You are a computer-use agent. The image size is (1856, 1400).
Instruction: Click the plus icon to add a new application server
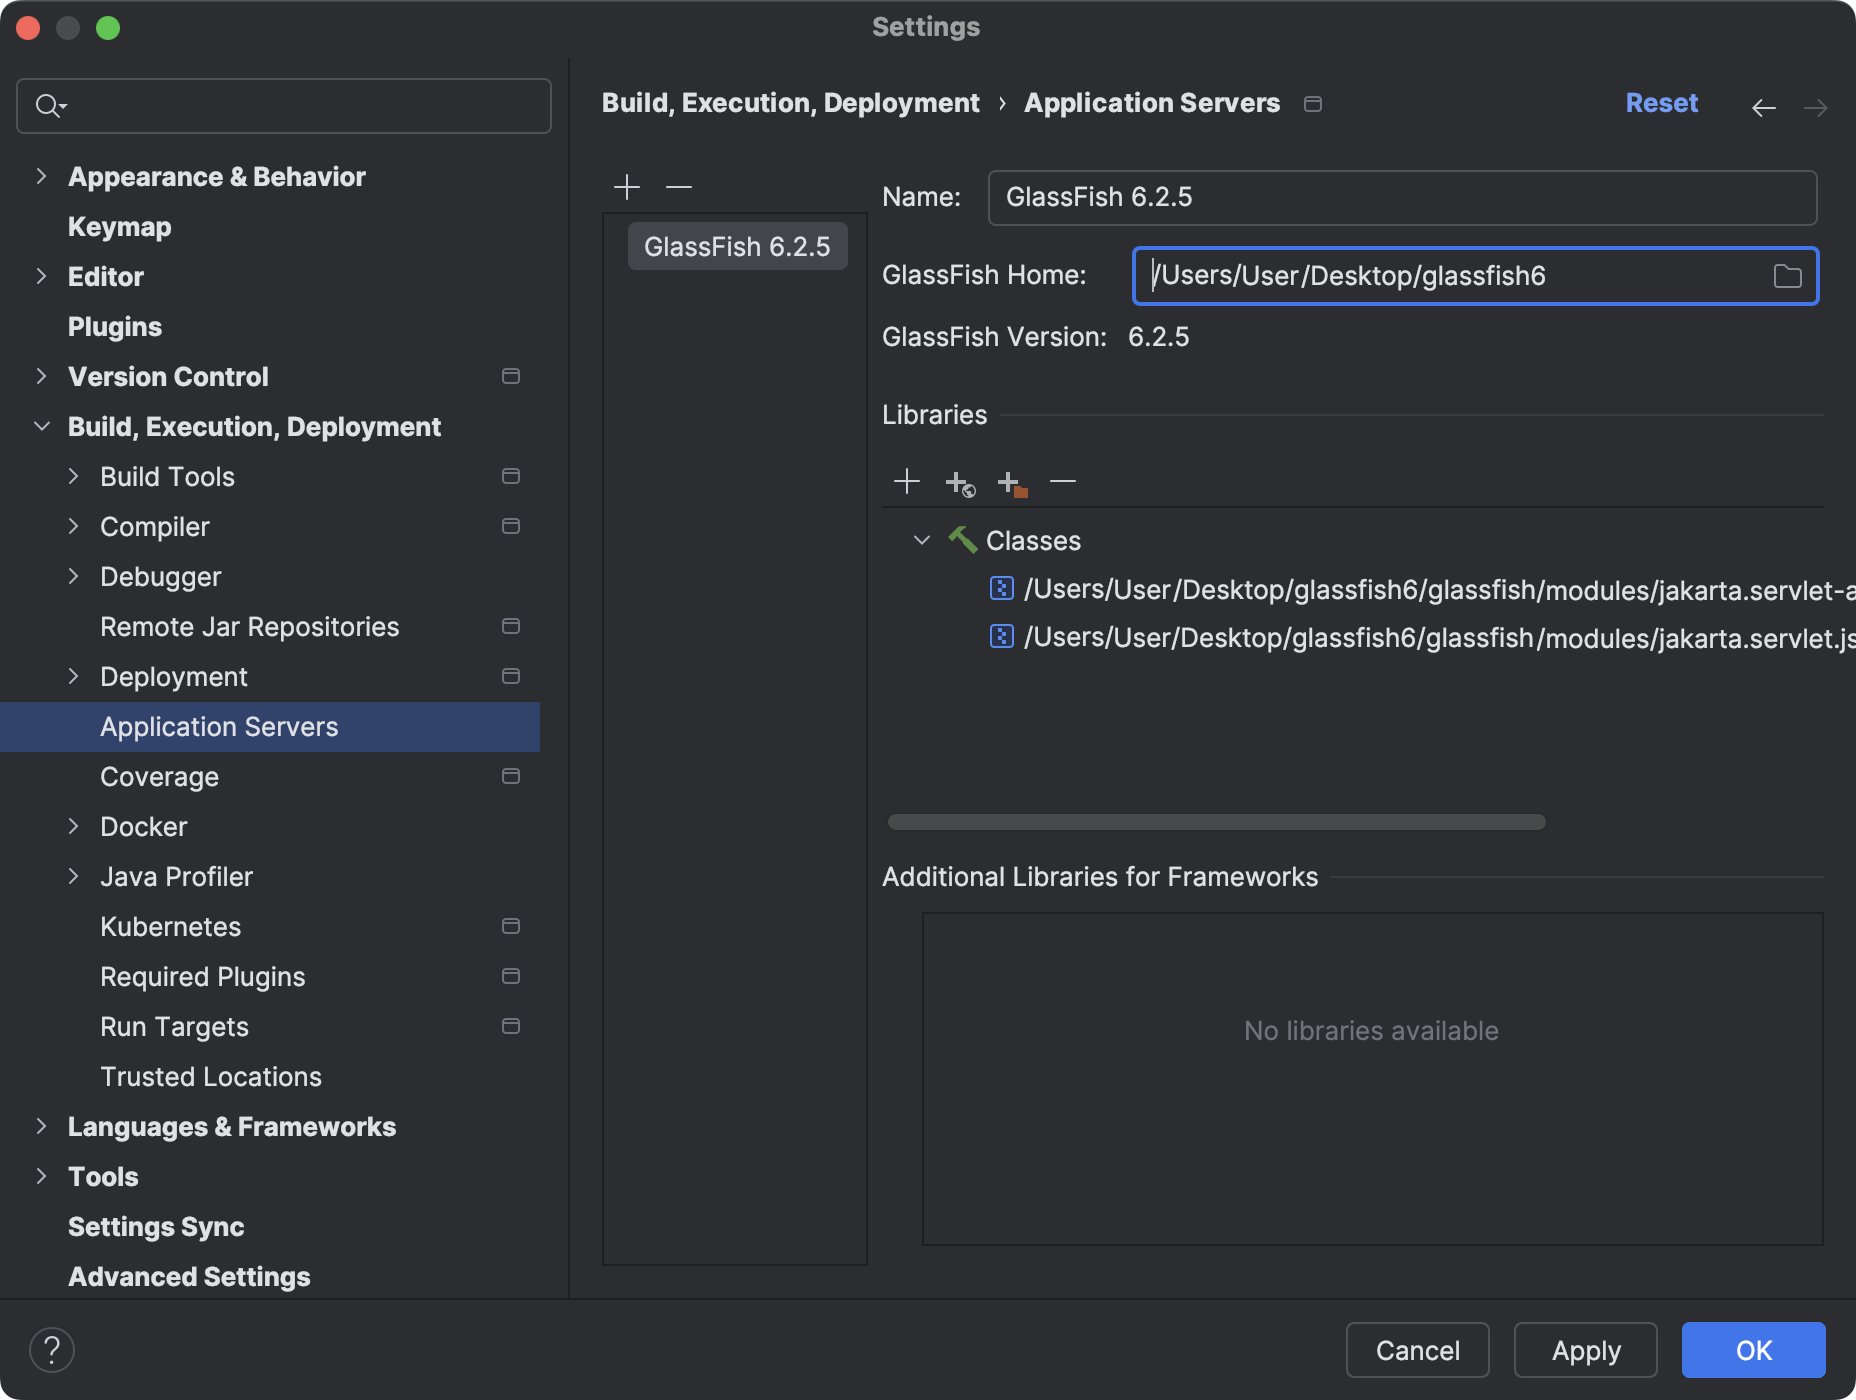627,187
